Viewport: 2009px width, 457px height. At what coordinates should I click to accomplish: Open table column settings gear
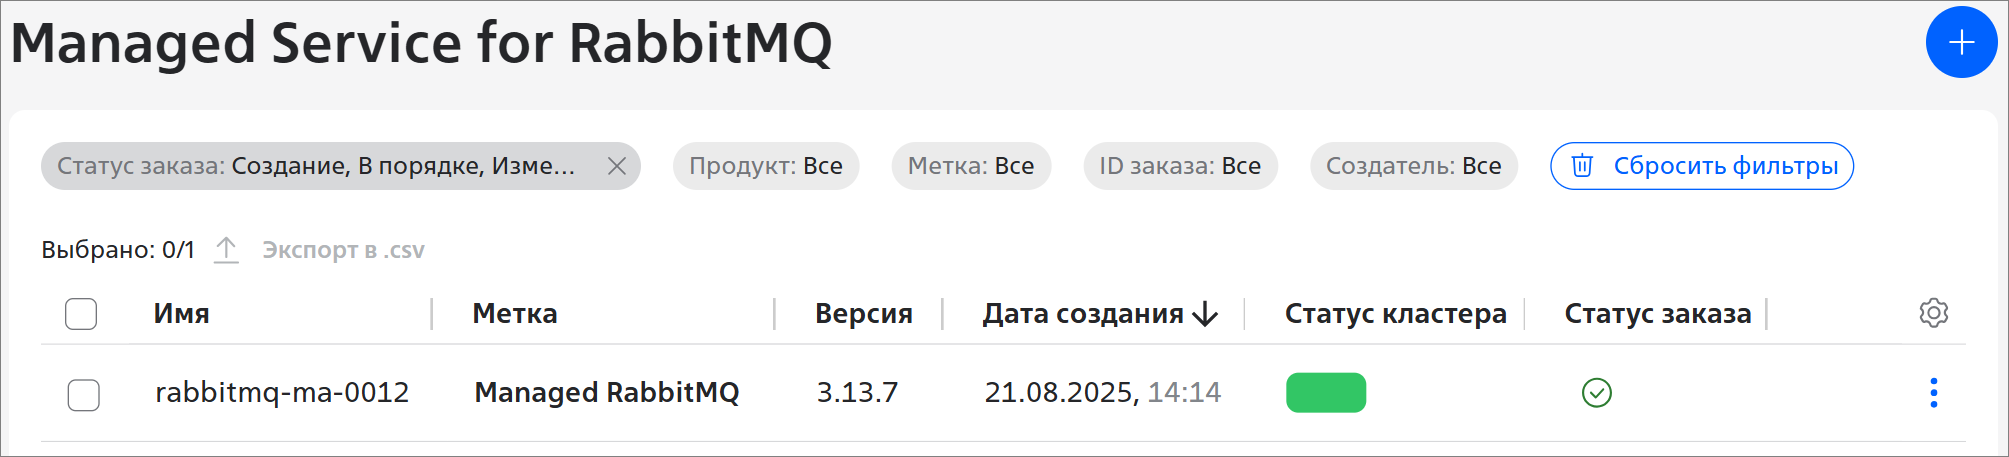(1933, 313)
